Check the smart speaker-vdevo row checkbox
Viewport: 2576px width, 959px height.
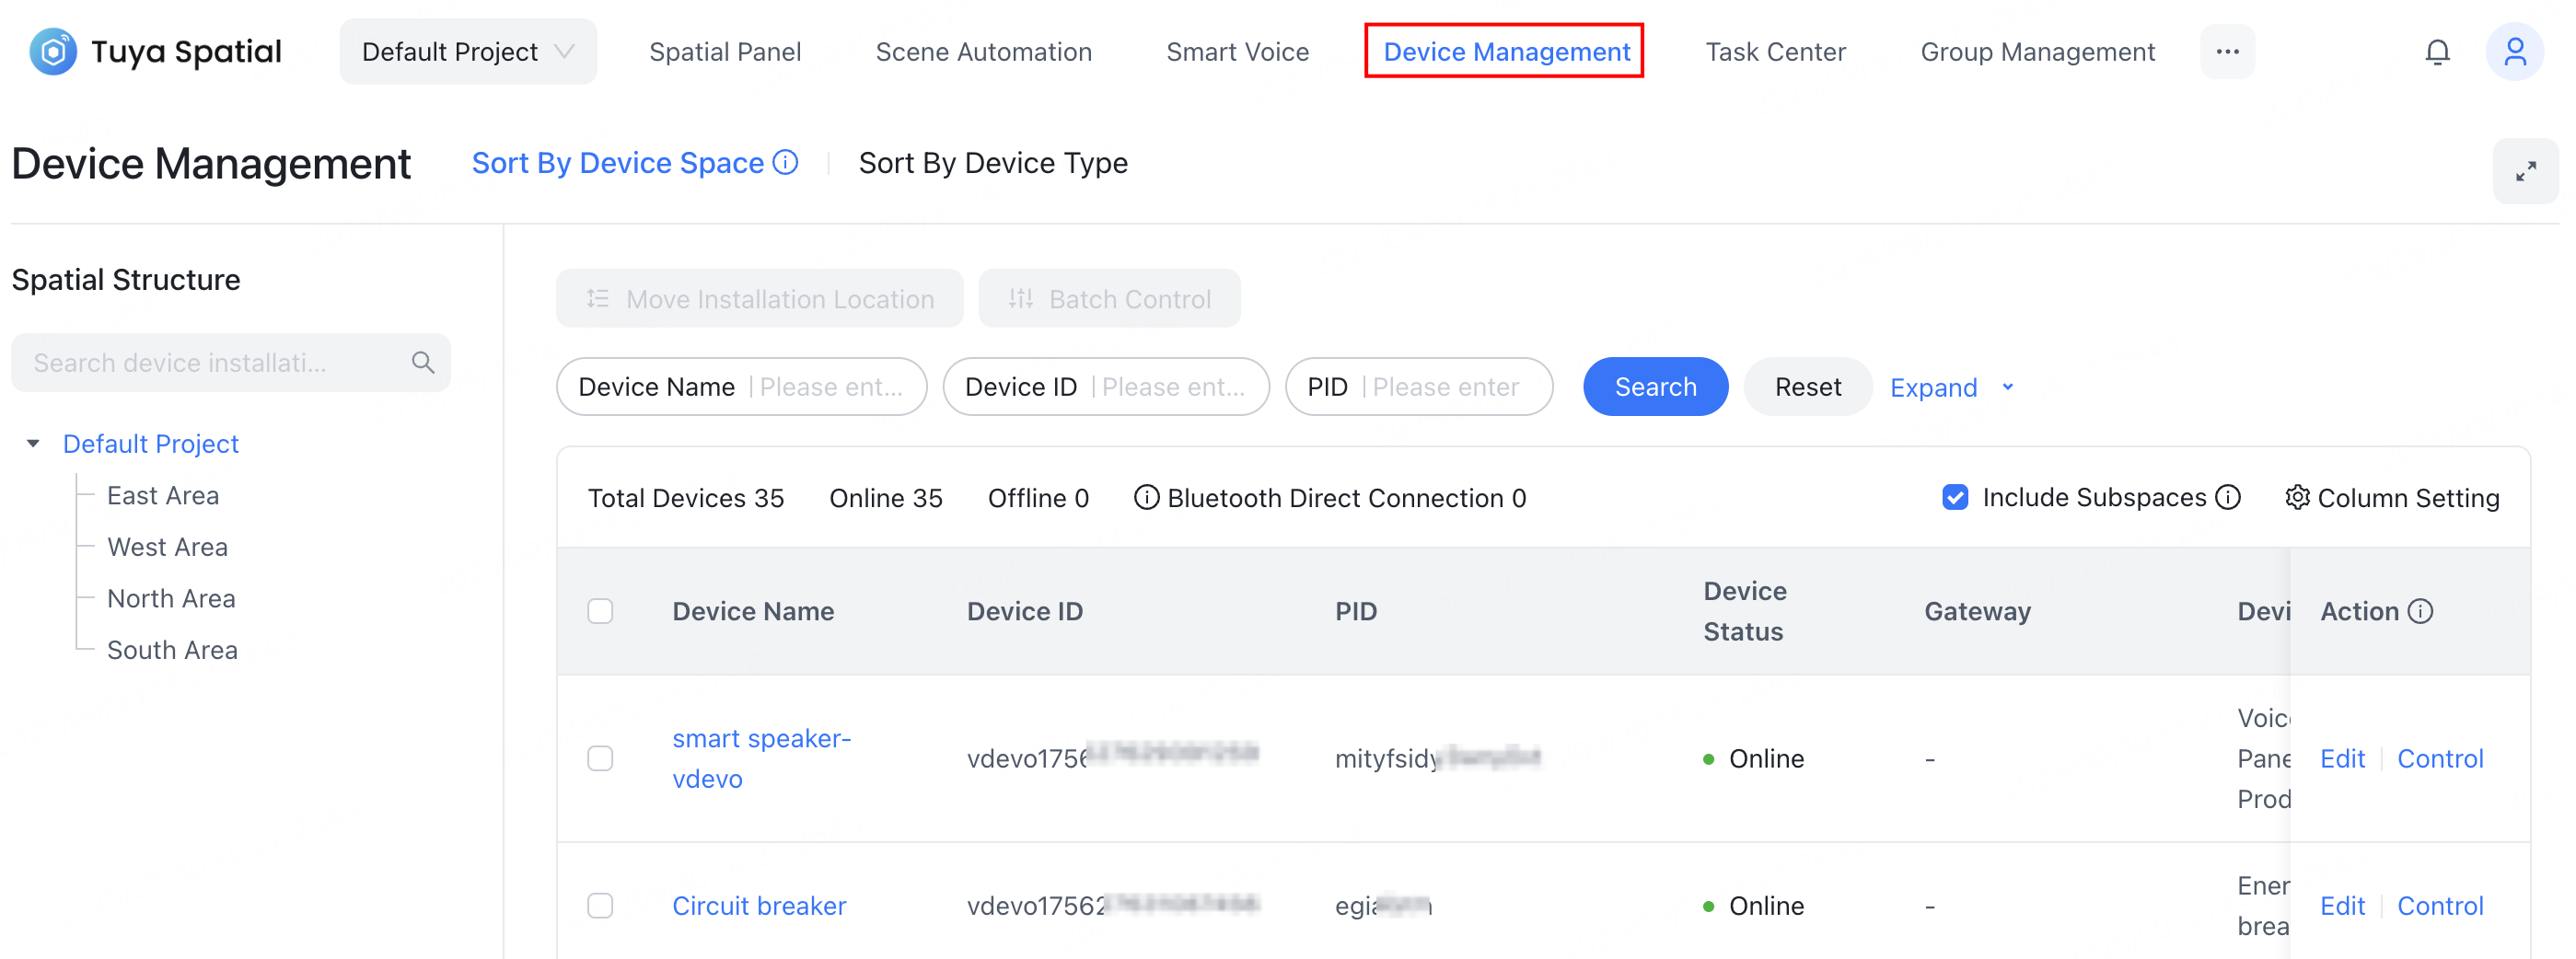click(x=600, y=758)
